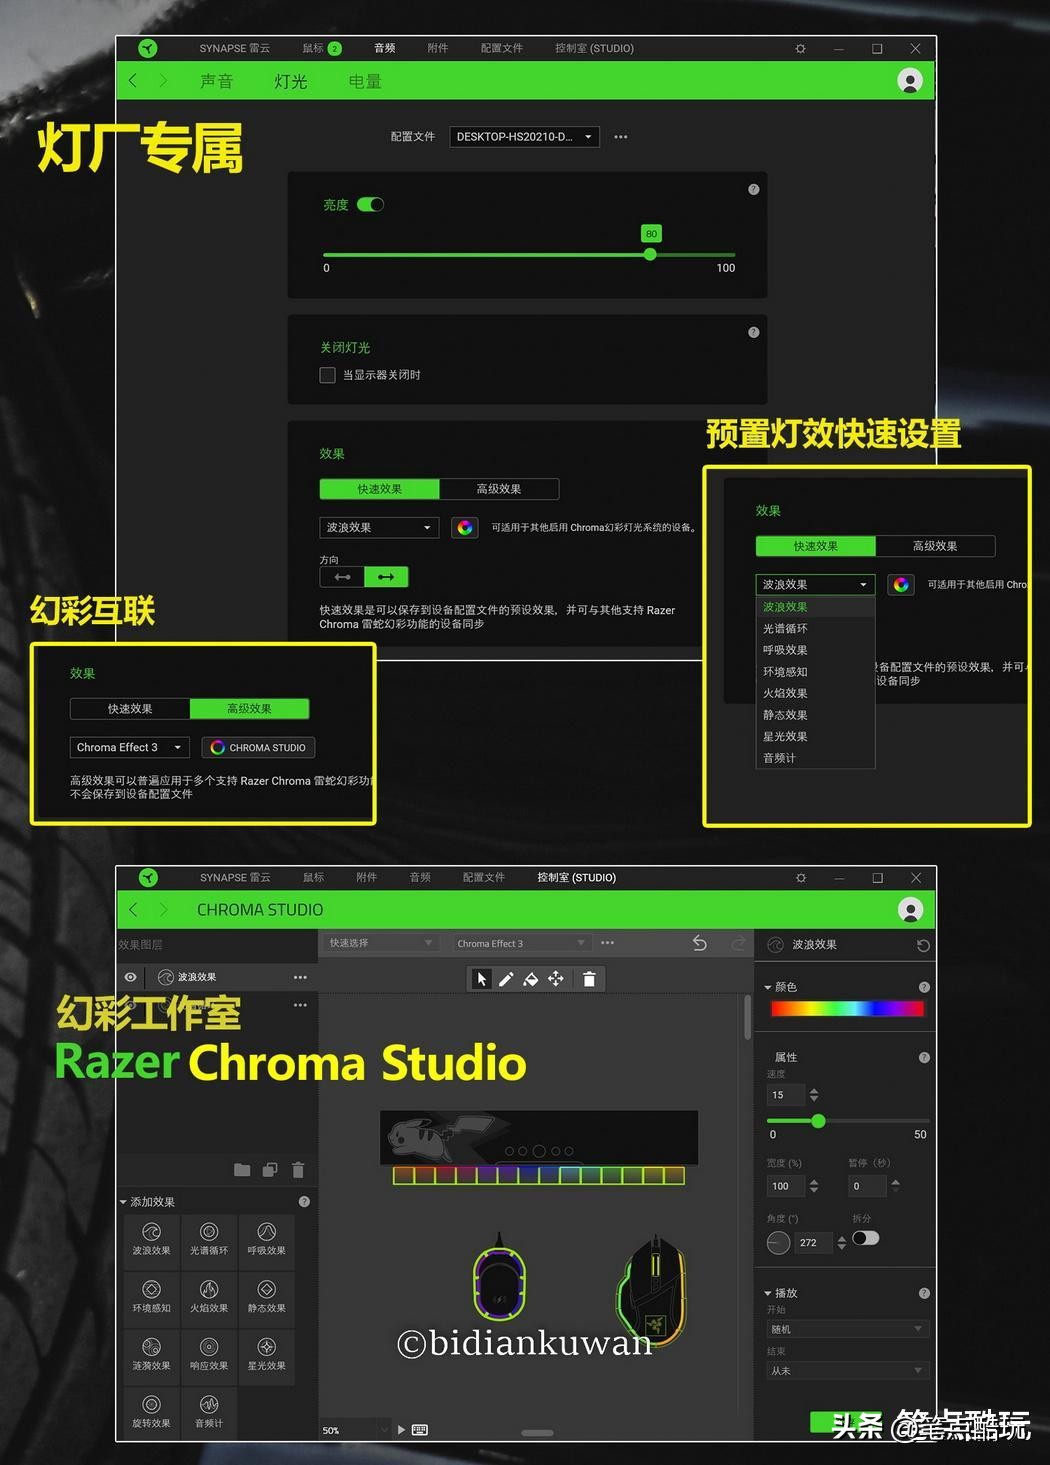Open the 波浪效果 effect dropdown

[378, 527]
